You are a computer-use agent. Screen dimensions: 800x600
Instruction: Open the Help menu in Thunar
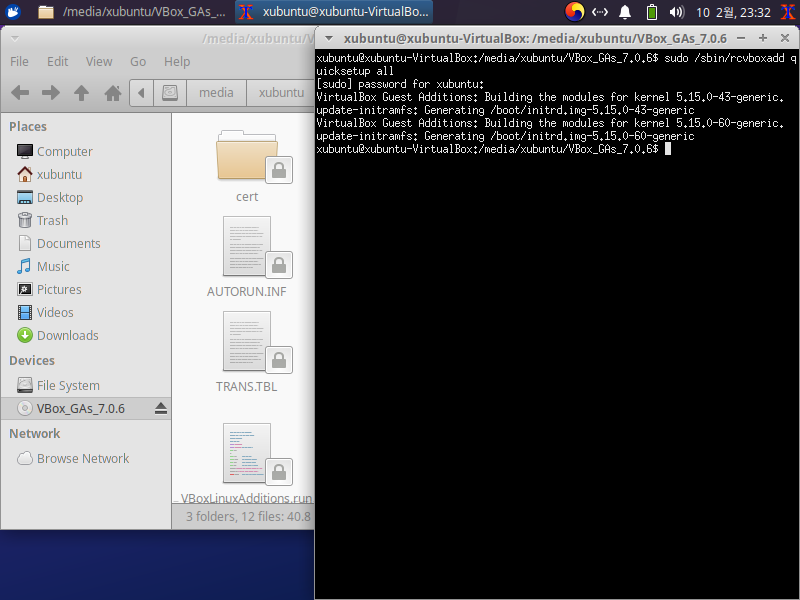(x=177, y=62)
